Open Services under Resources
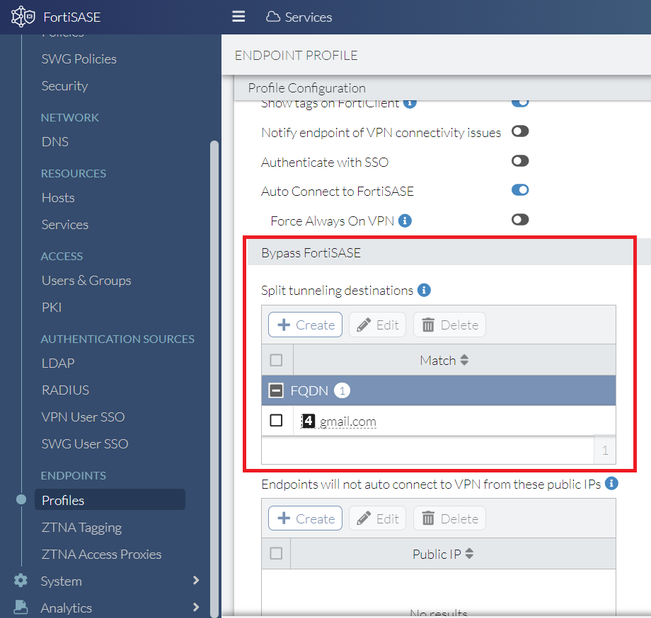Image resolution: width=651 pixels, height=618 pixels. 65,225
